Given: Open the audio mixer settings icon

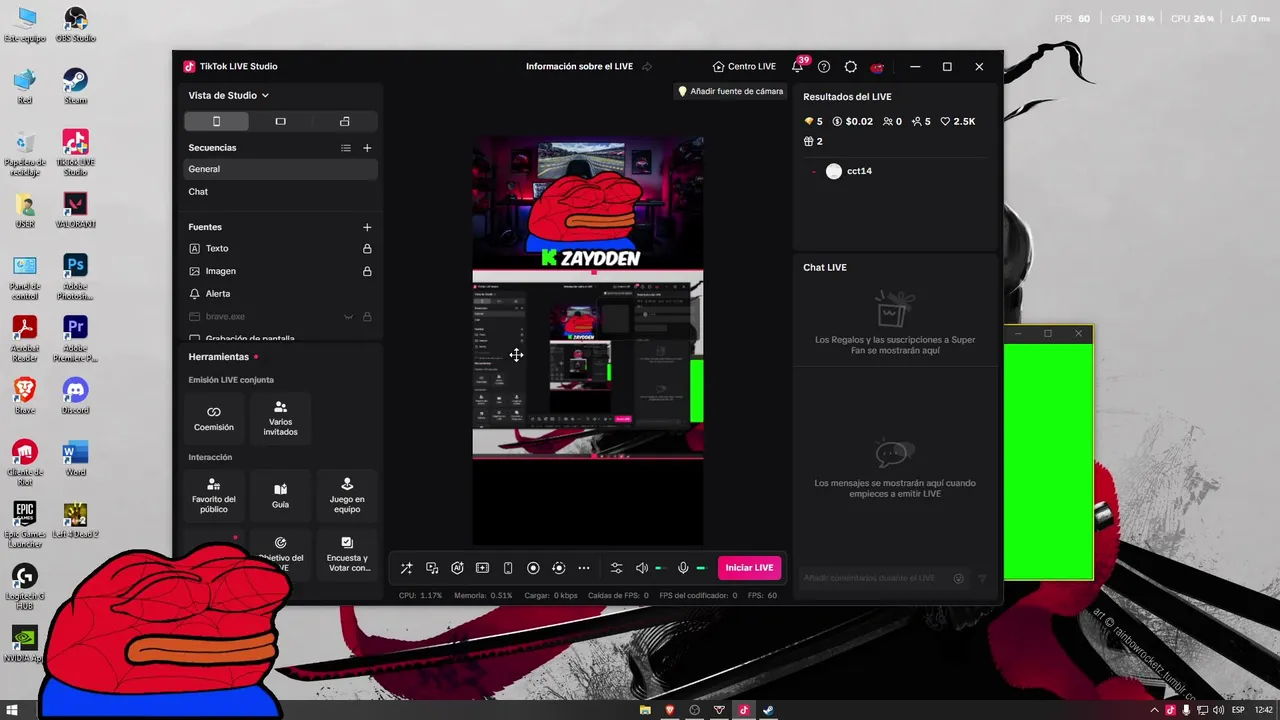Looking at the screenshot, I should click(x=616, y=568).
